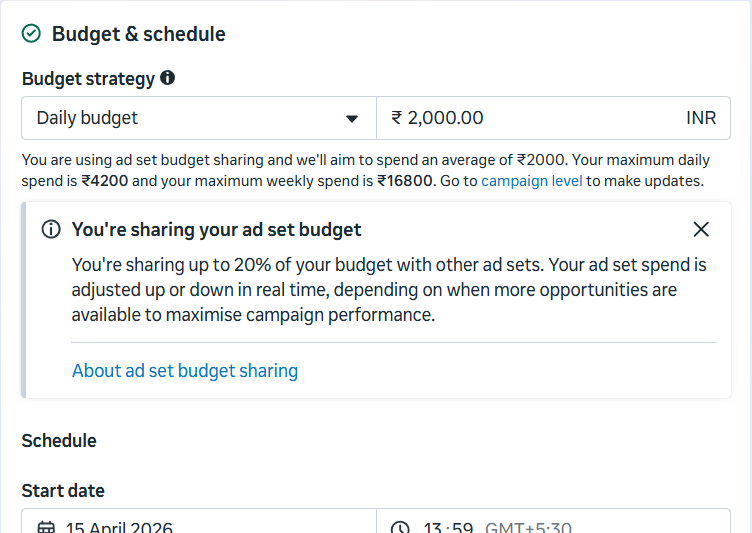
Task: Click the GMT+5:30 timezone text
Action: (x=528, y=527)
